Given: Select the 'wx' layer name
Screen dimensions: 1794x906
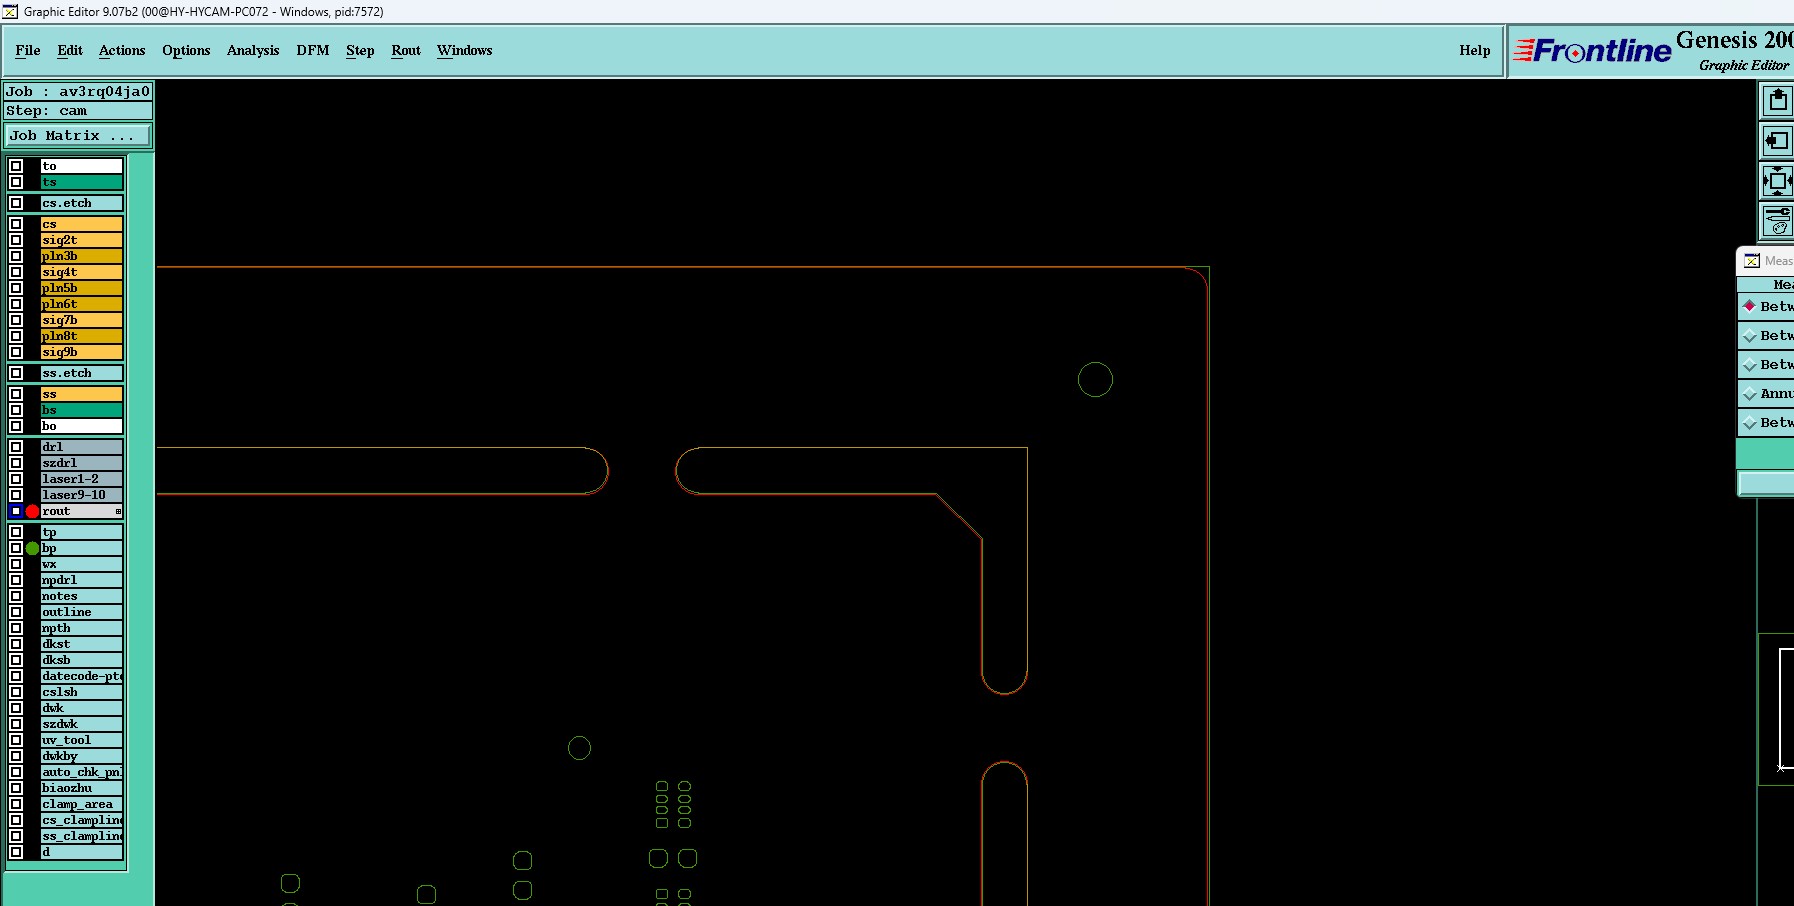Looking at the screenshot, I should coord(82,564).
